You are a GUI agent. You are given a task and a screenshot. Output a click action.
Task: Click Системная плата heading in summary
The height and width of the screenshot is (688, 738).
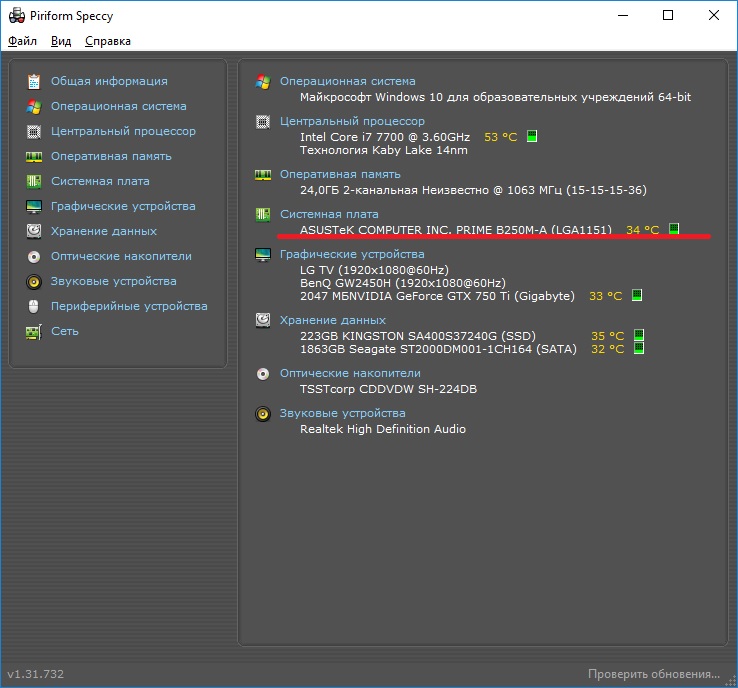point(329,215)
